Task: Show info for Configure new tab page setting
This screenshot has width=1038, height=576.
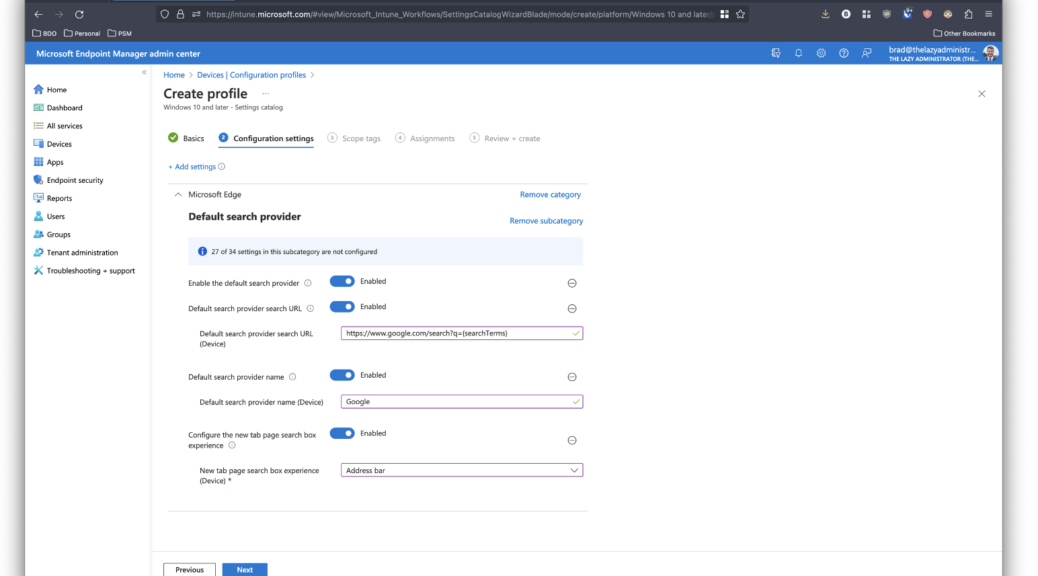Action: click(232, 446)
